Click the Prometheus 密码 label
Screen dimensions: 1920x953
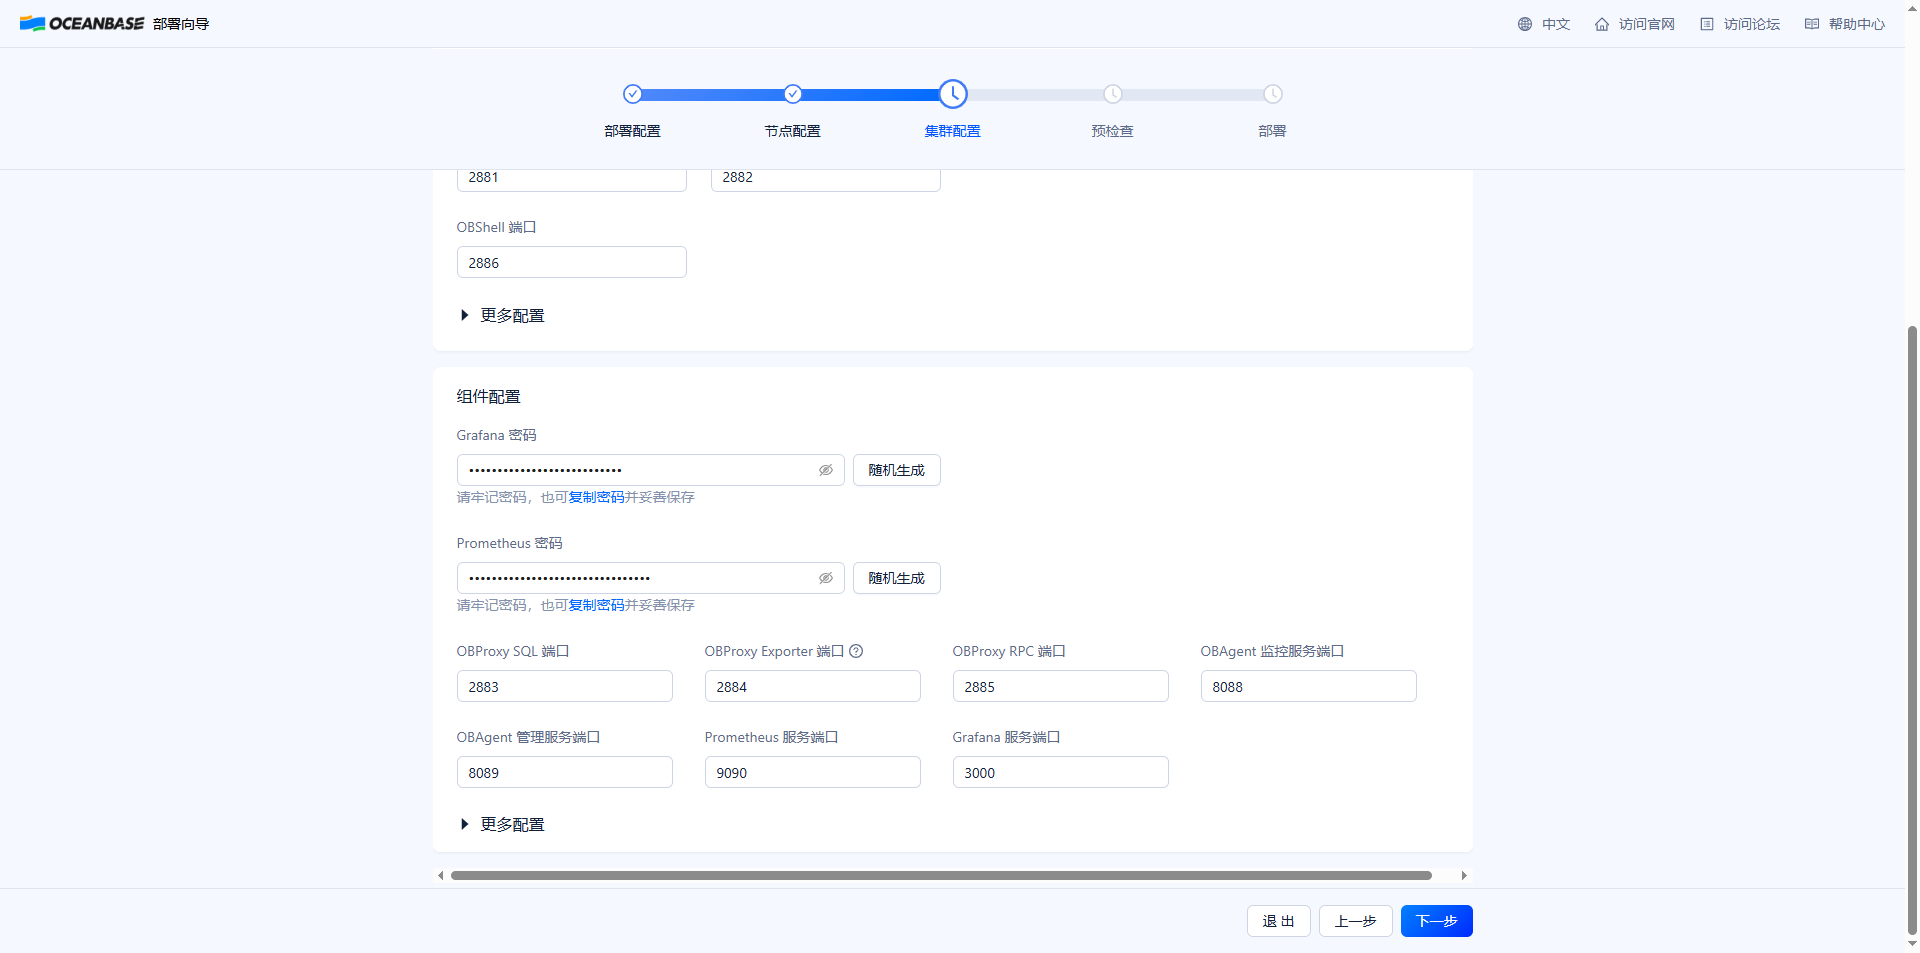(510, 543)
